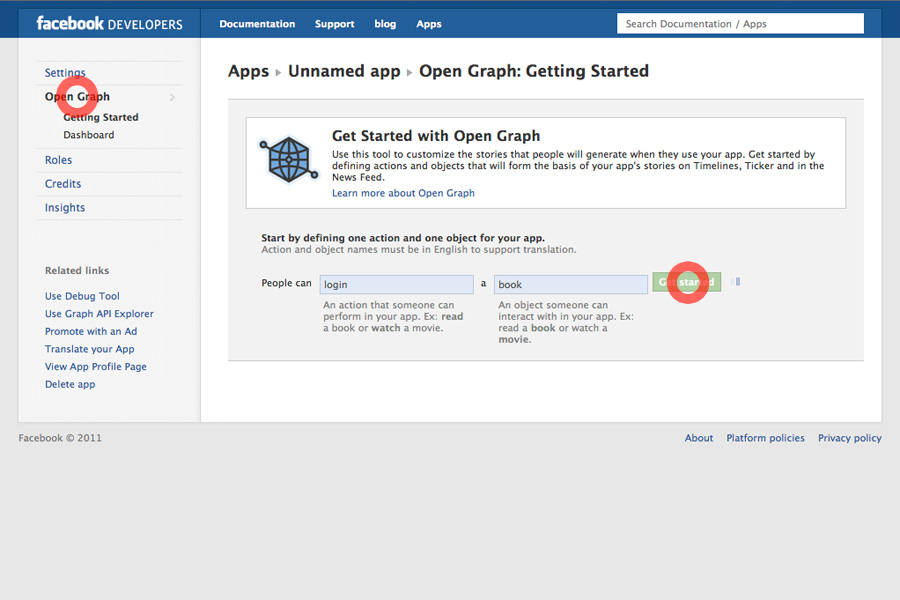The width and height of the screenshot is (900, 600).
Task: Click the object name field containing book
Action: click(570, 285)
